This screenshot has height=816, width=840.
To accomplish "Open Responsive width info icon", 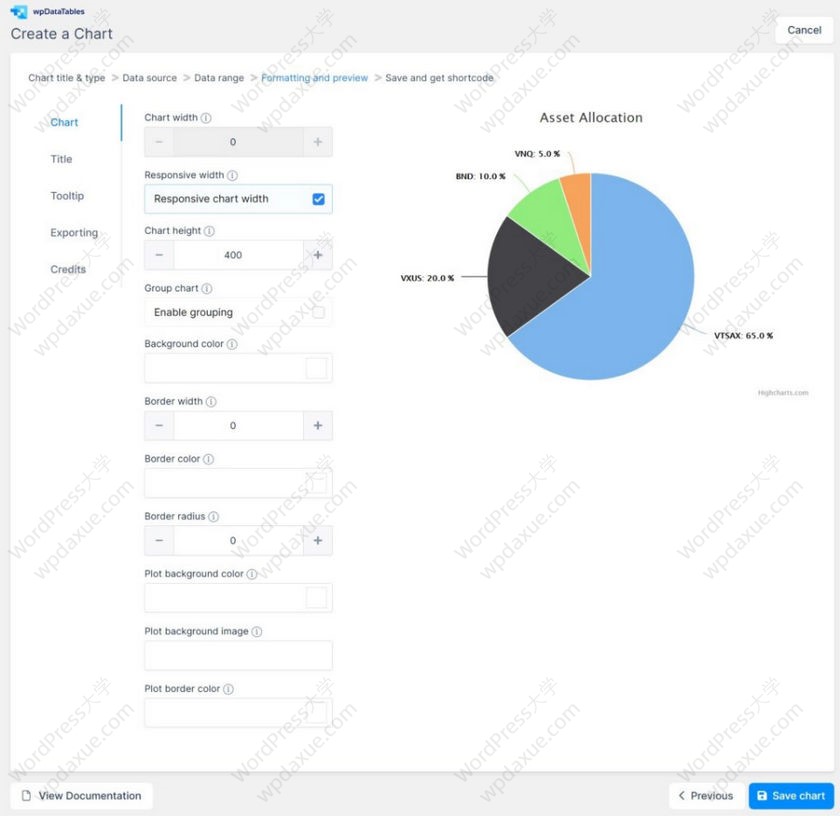I will coord(232,175).
